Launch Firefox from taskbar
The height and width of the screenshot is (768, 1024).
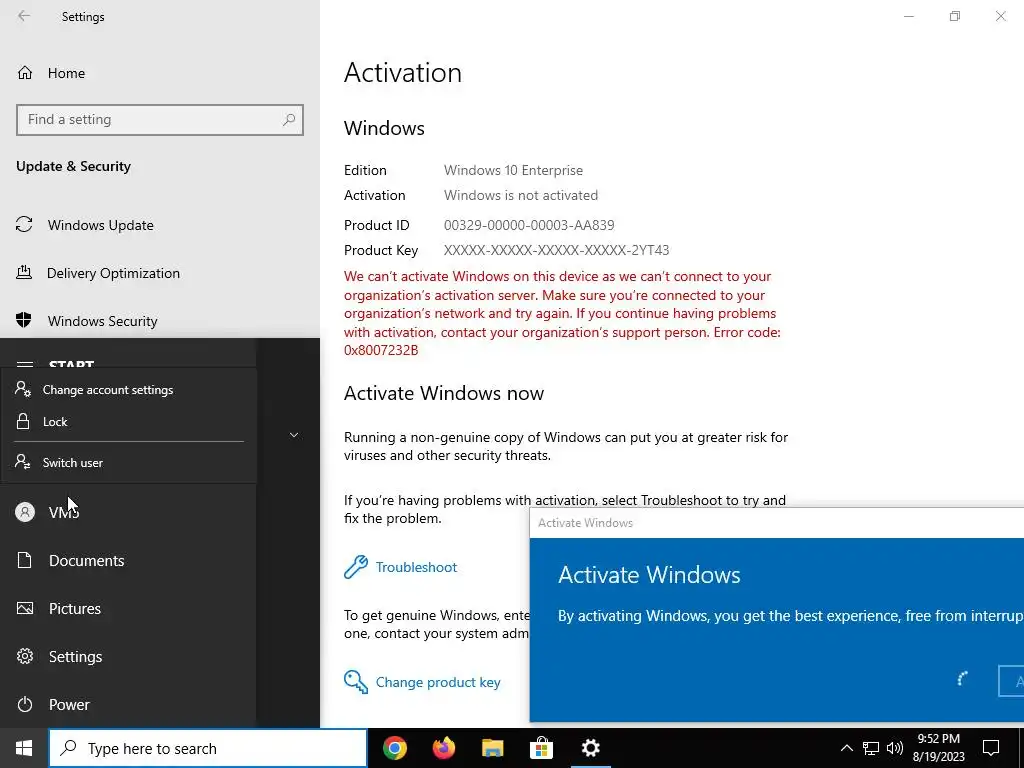[x=444, y=748]
